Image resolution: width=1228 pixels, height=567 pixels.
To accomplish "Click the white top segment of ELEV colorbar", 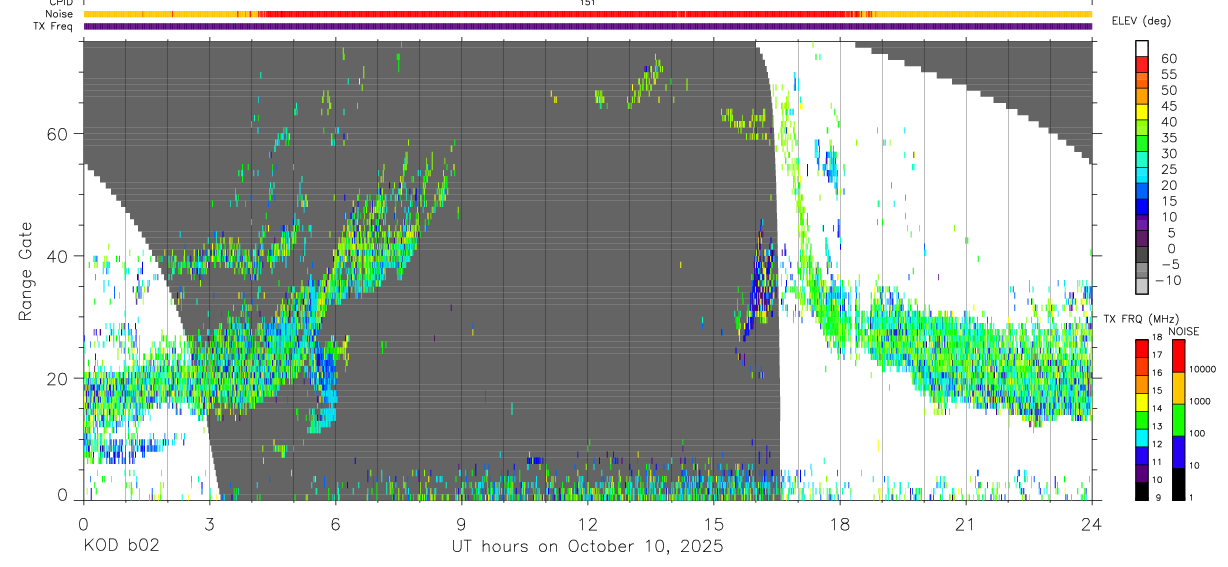I will (1142, 48).
